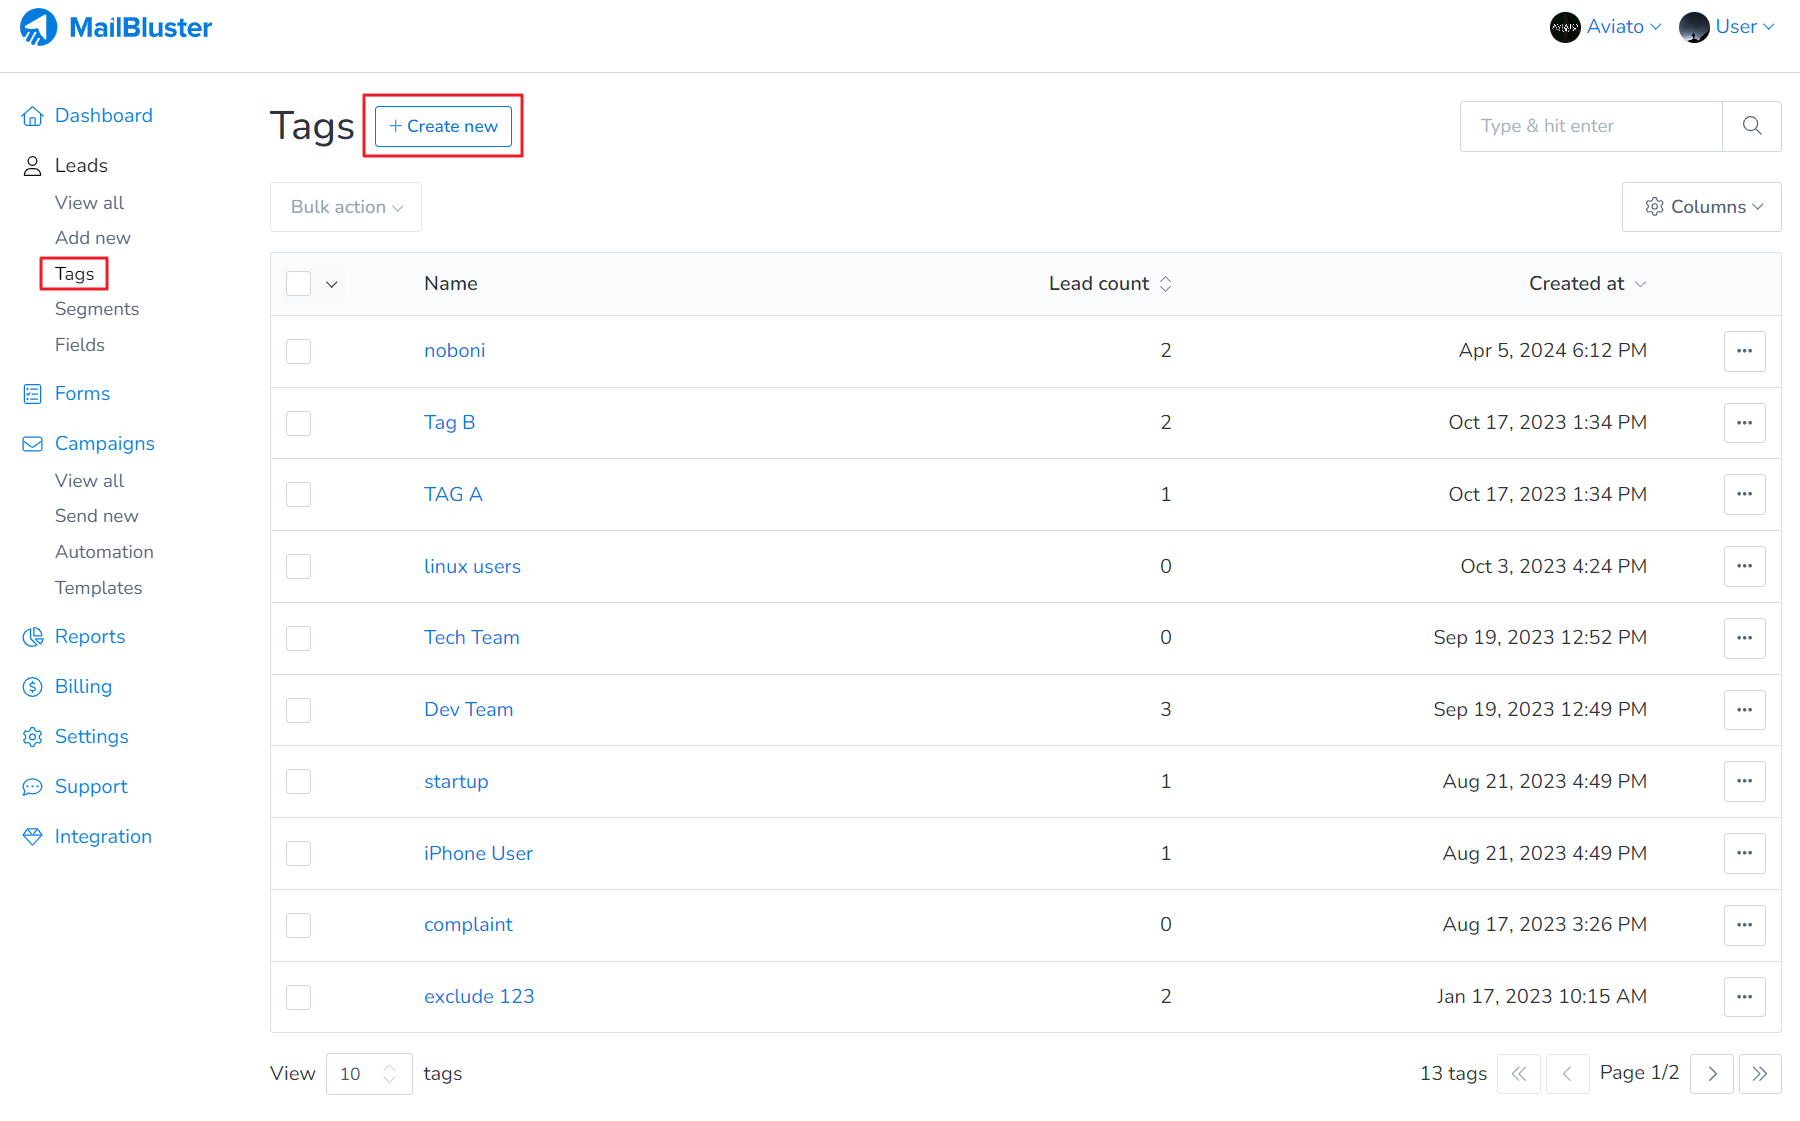The image size is (1800, 1121).
Task: Open the Columns dropdown
Action: (1701, 207)
